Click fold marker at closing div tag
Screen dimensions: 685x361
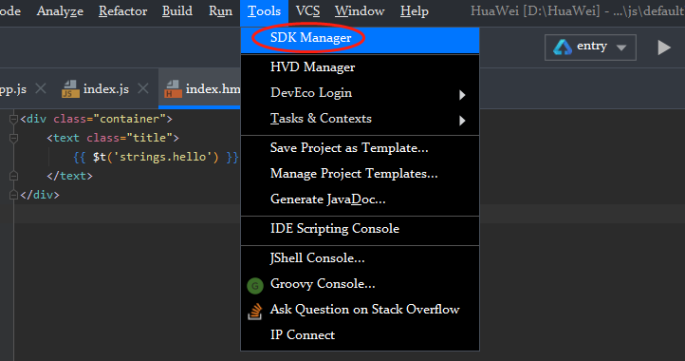14,195
